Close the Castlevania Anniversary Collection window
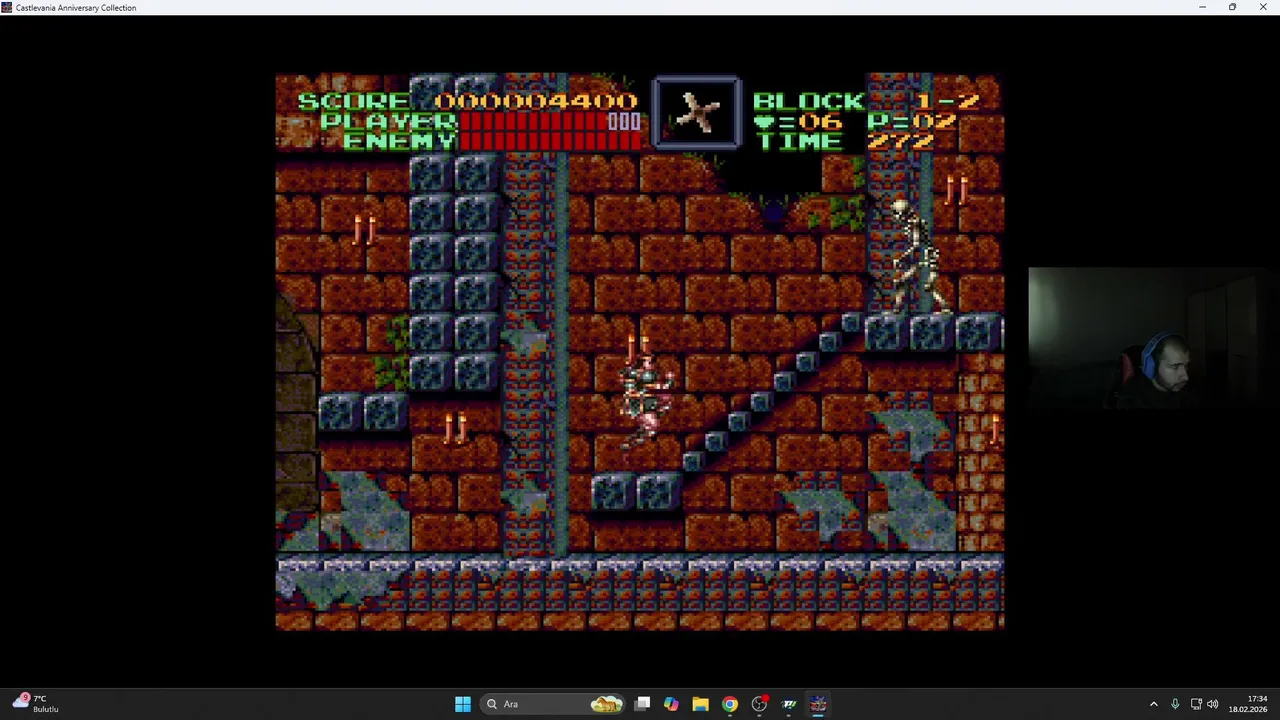The image size is (1280, 720). coord(1263,7)
